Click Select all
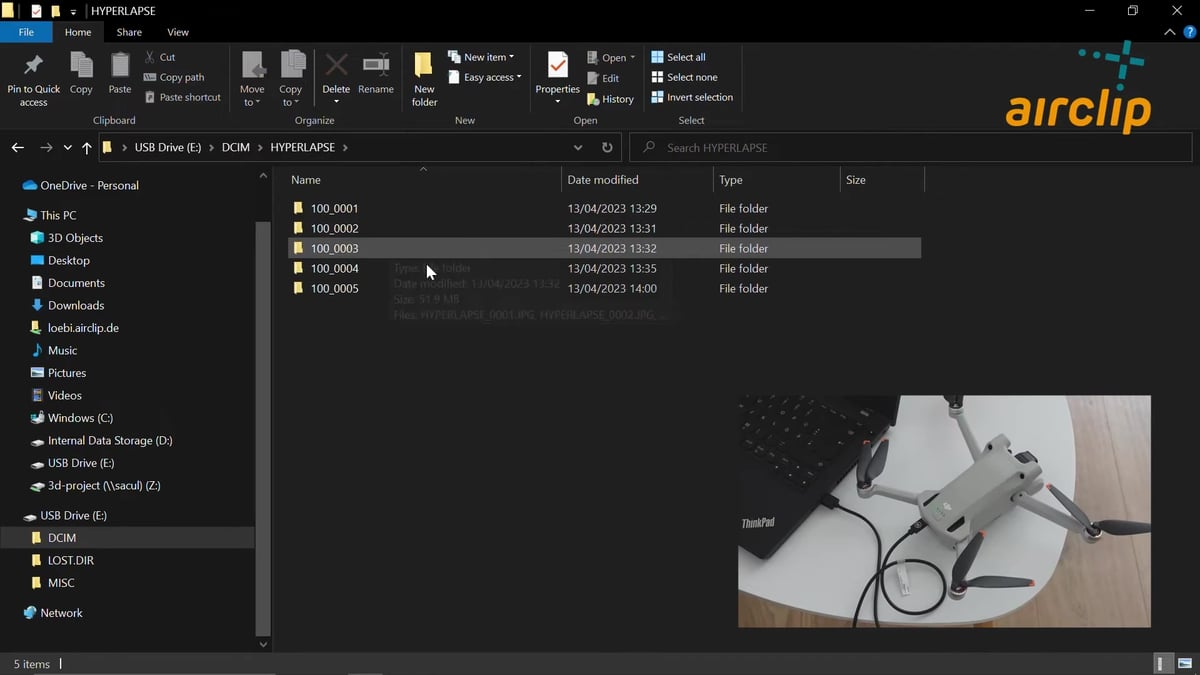 tap(678, 57)
